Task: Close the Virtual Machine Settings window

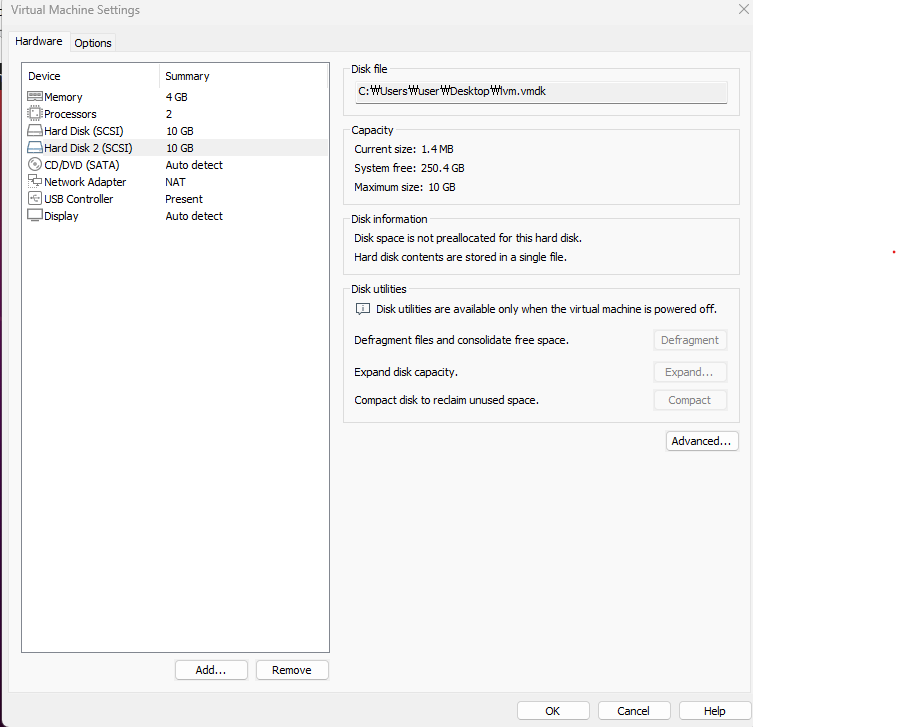Action: pos(744,9)
